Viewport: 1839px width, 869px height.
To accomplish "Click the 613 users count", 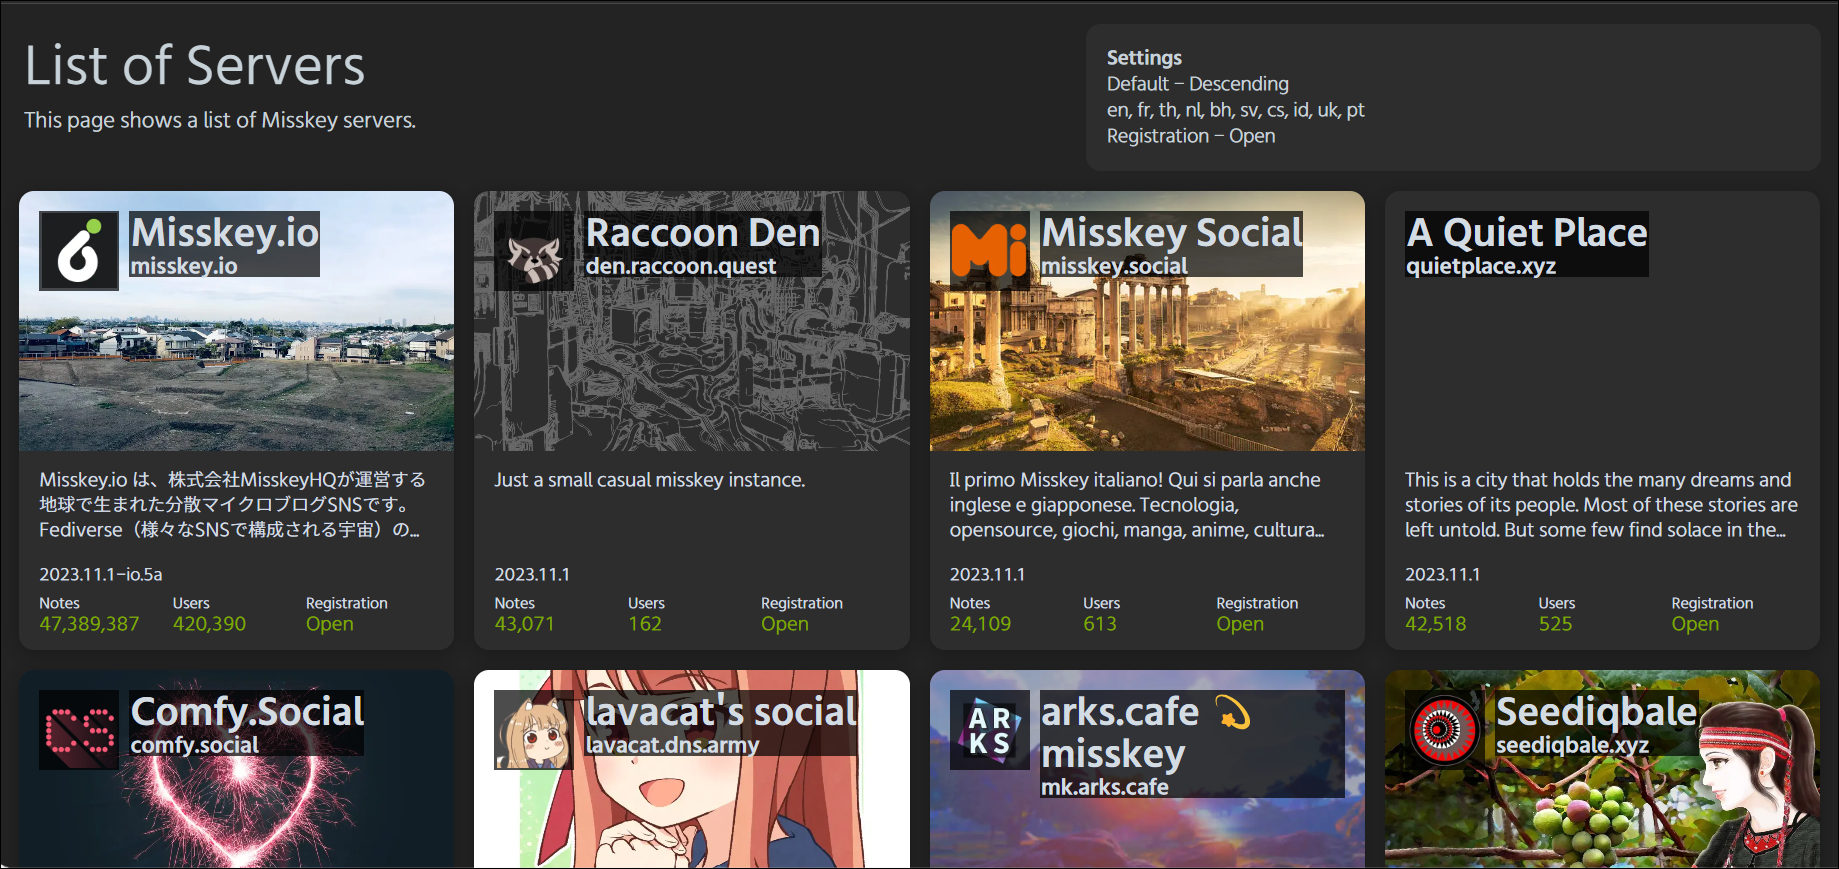I will click(1100, 624).
